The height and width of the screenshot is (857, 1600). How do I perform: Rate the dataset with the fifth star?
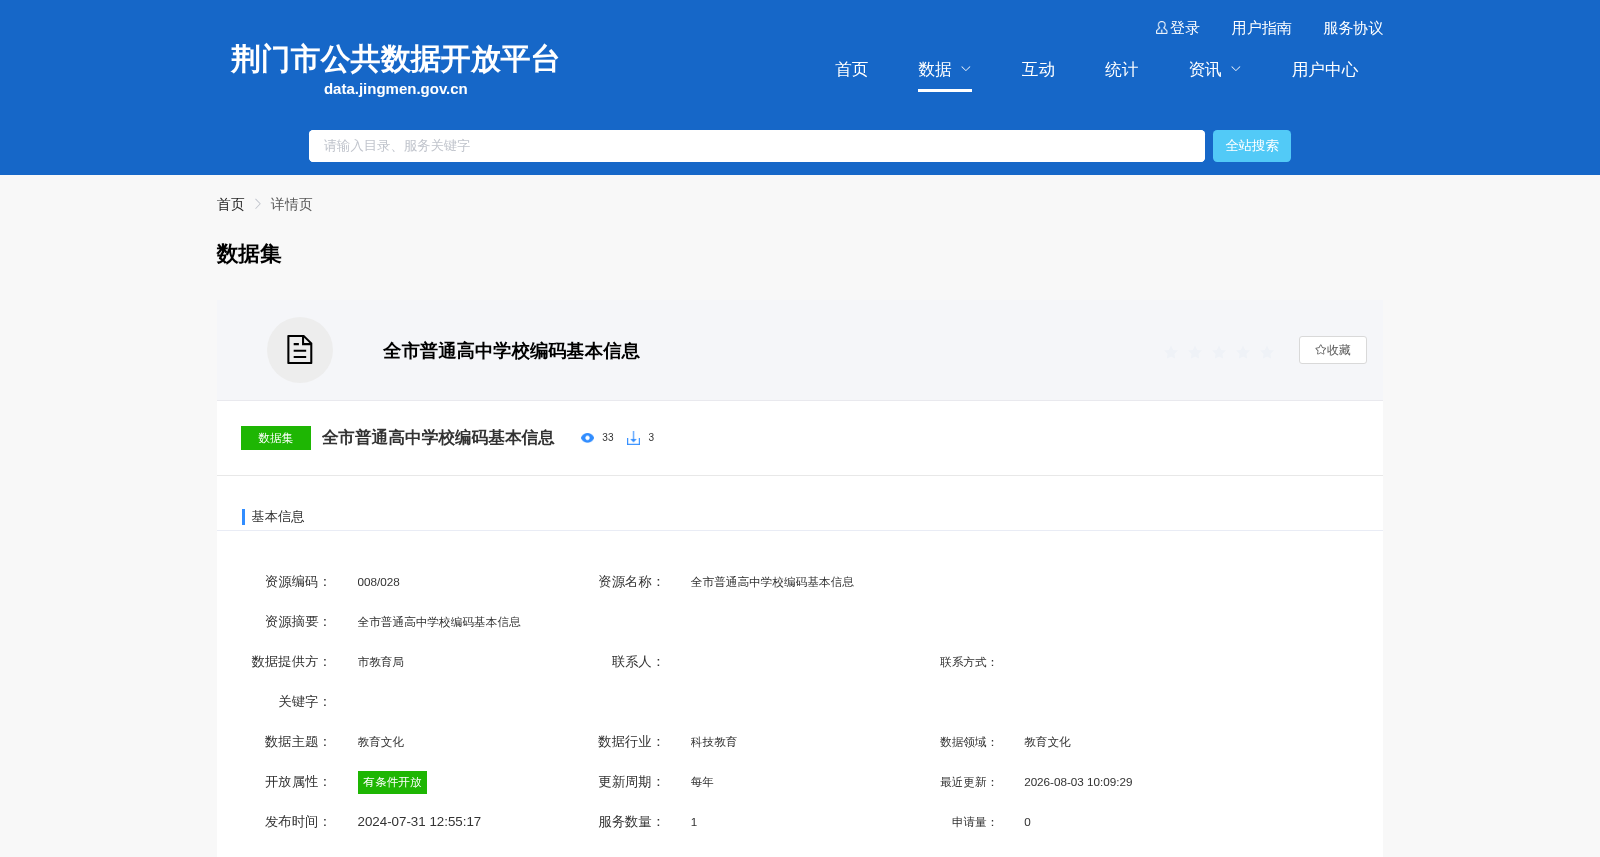pyautogui.click(x=1267, y=351)
